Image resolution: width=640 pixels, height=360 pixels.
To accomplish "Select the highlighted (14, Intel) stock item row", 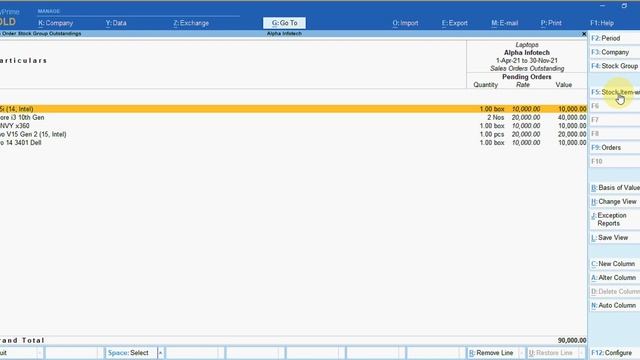I will coord(293,109).
